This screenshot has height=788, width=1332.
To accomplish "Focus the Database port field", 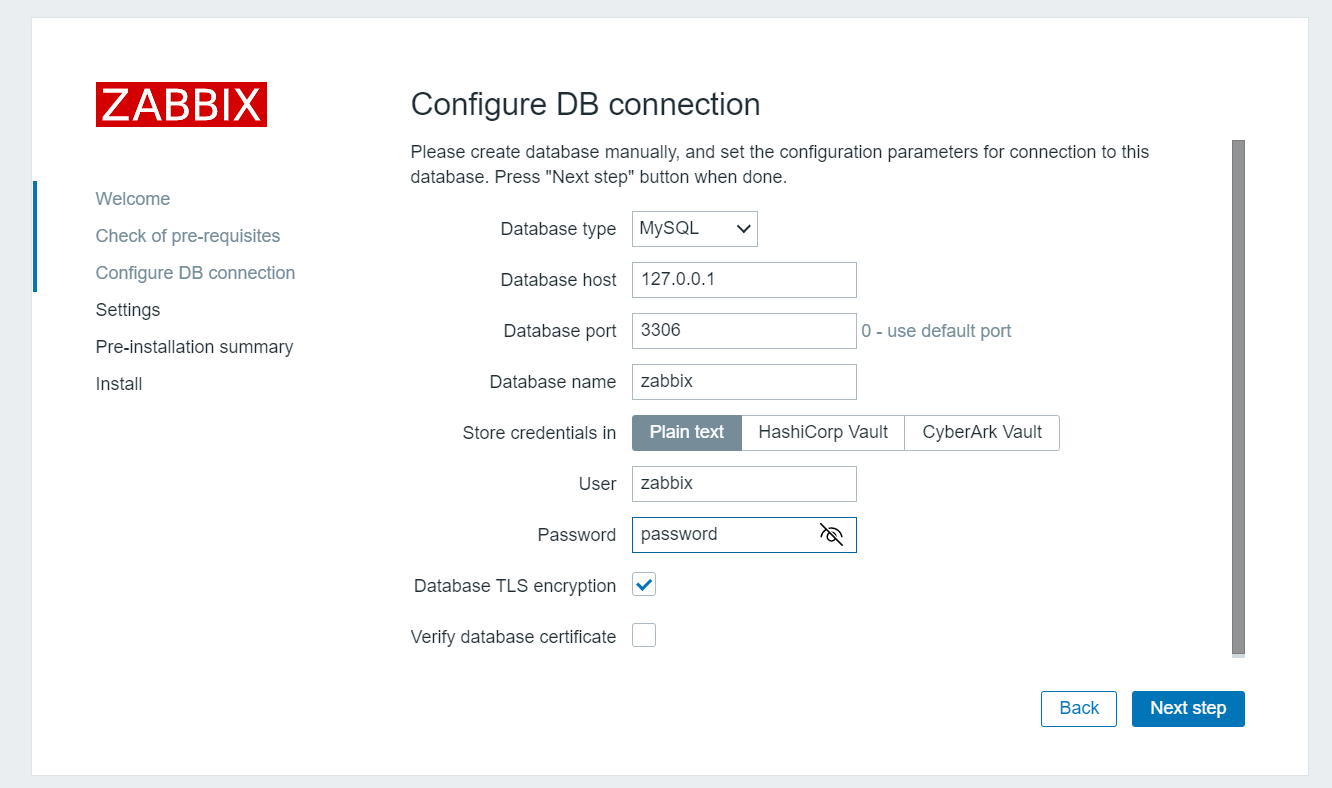I will 744,330.
